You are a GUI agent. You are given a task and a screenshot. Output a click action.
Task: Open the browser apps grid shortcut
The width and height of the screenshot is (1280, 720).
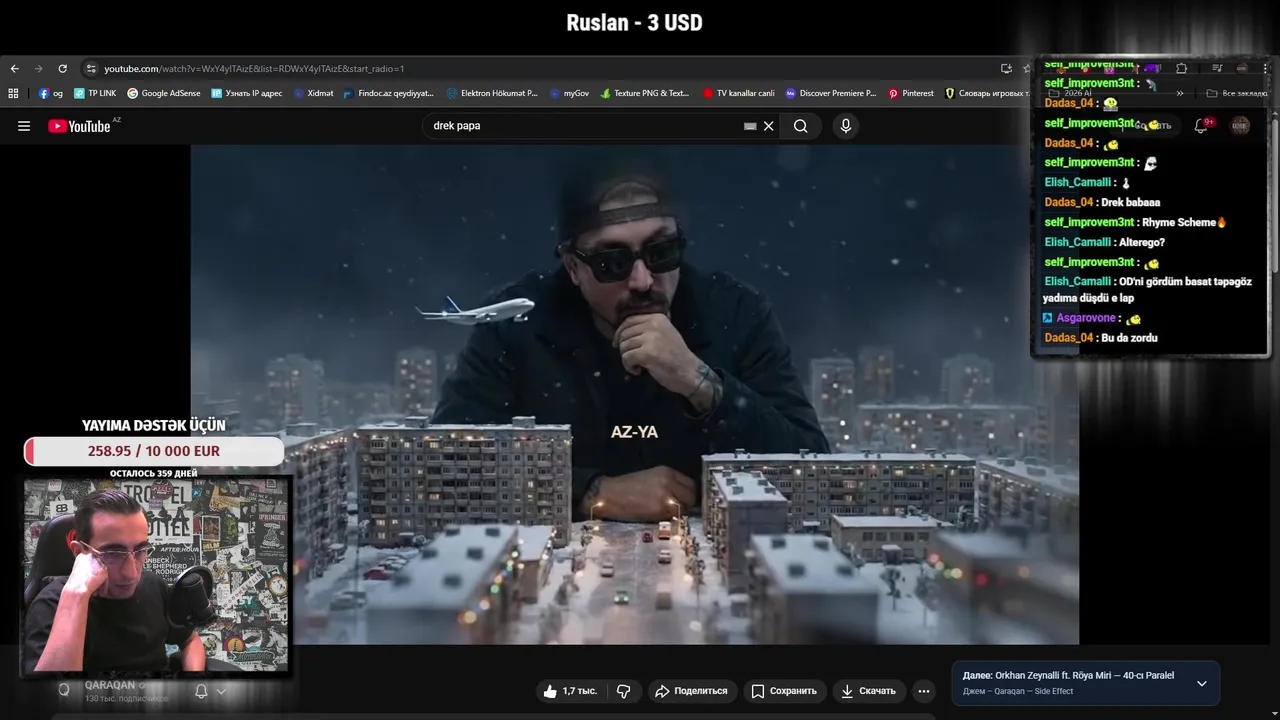(x=13, y=93)
